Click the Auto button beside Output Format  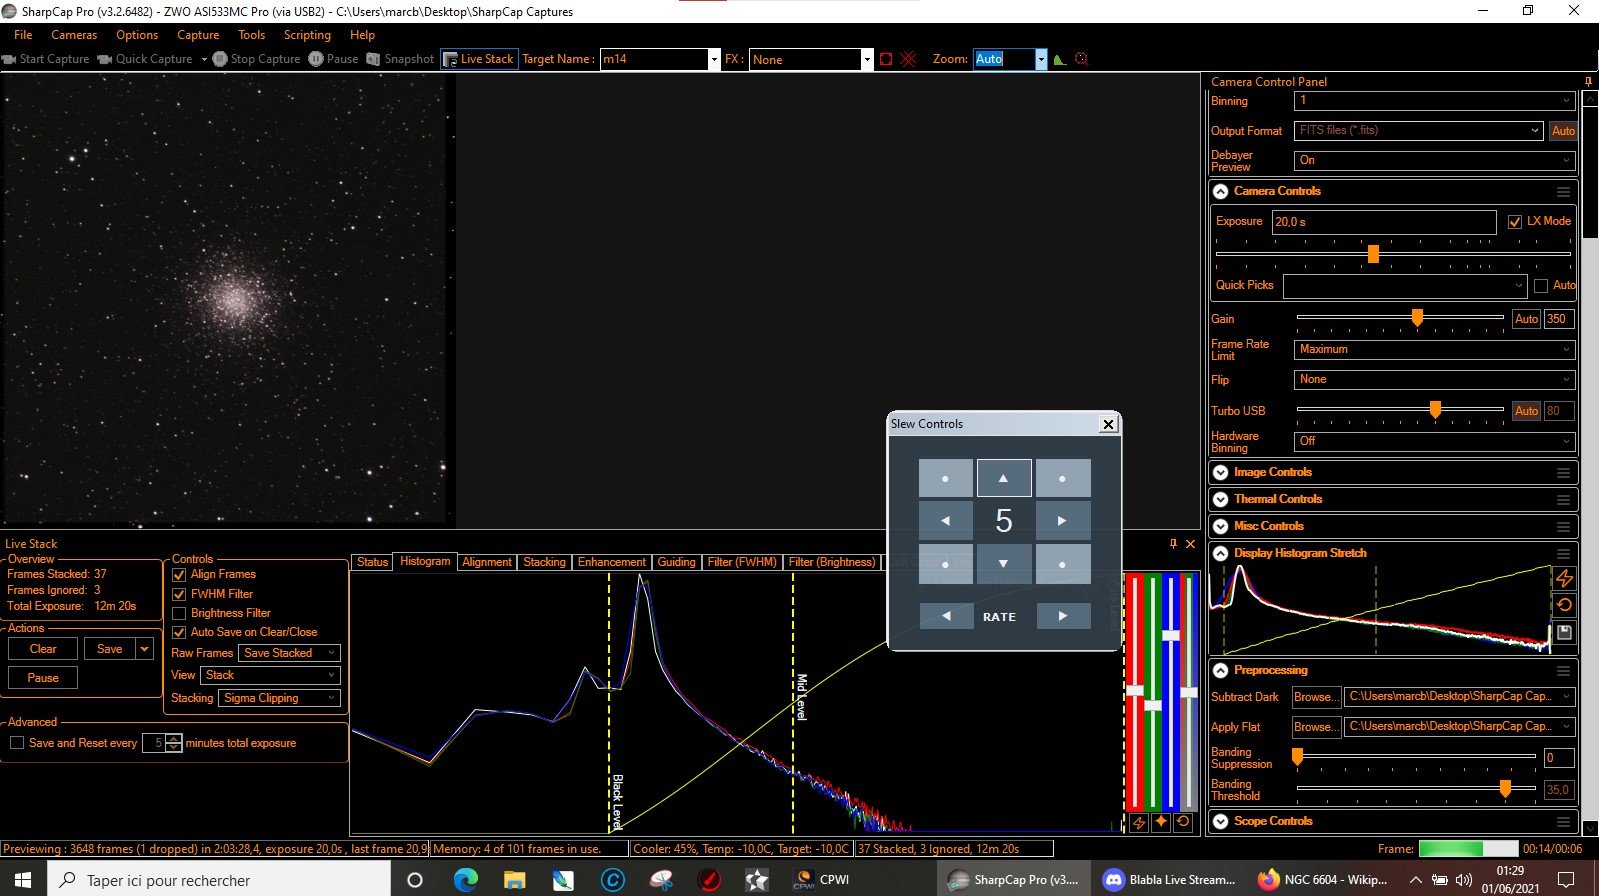coord(1563,131)
